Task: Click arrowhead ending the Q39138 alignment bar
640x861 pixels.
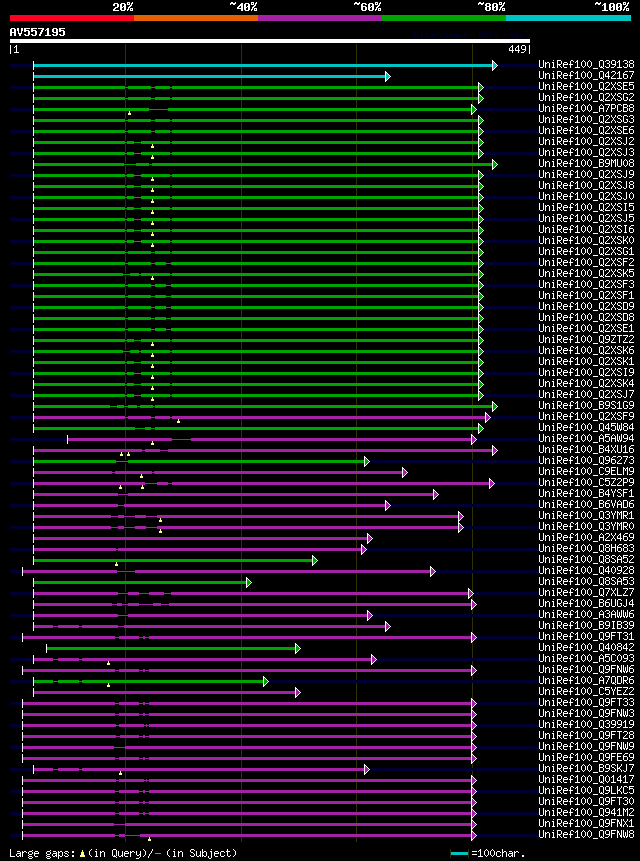Action: [x=495, y=65]
